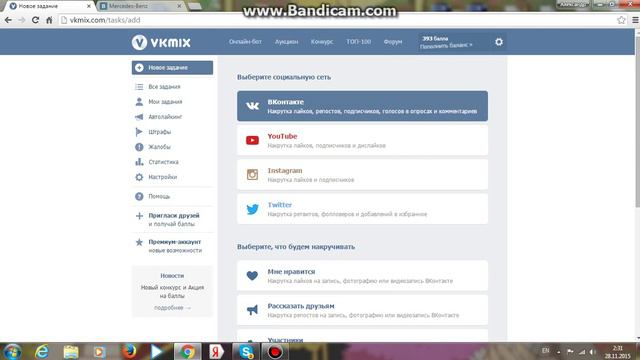This screenshot has height=360, width=640.
Task: Open Firefox from taskbar
Action: coord(129,351)
